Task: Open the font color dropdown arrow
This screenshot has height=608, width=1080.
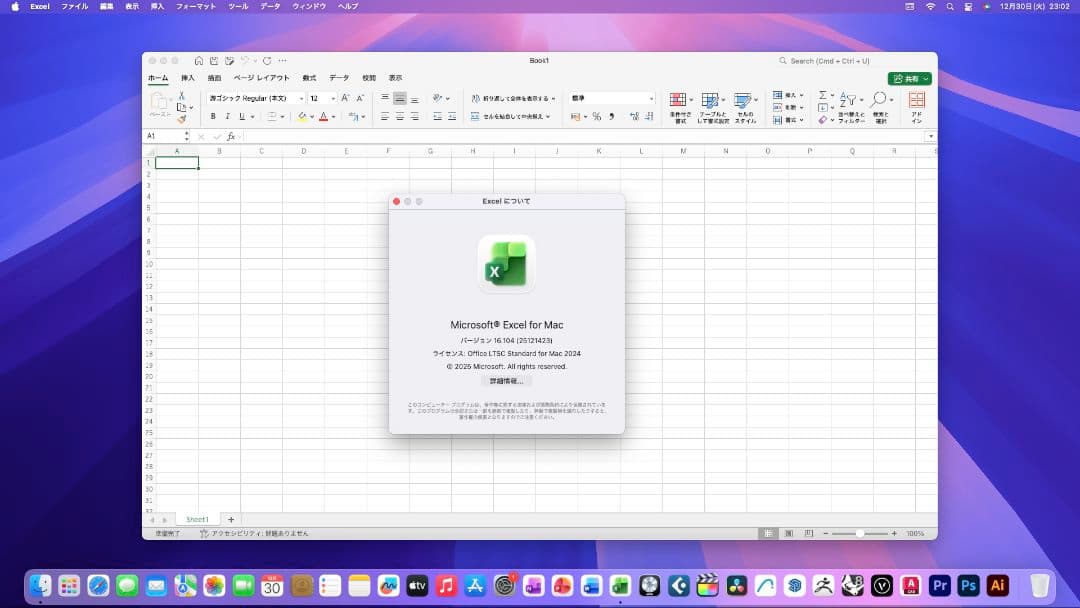Action: [334, 115]
